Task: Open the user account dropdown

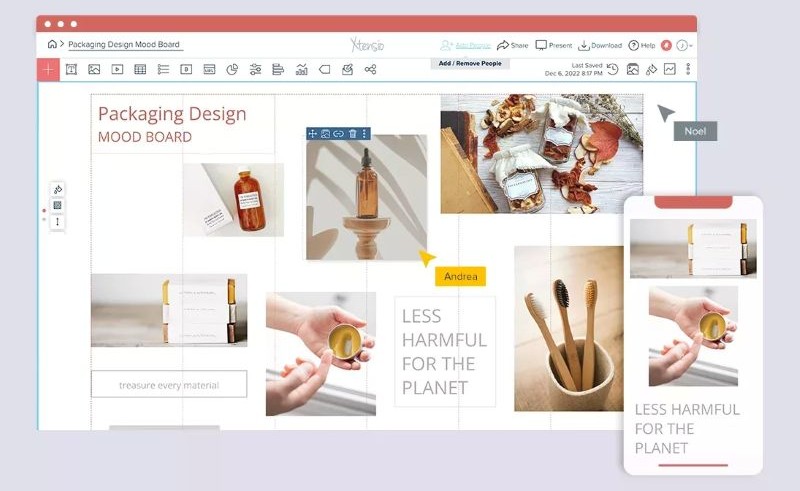Action: pos(684,45)
